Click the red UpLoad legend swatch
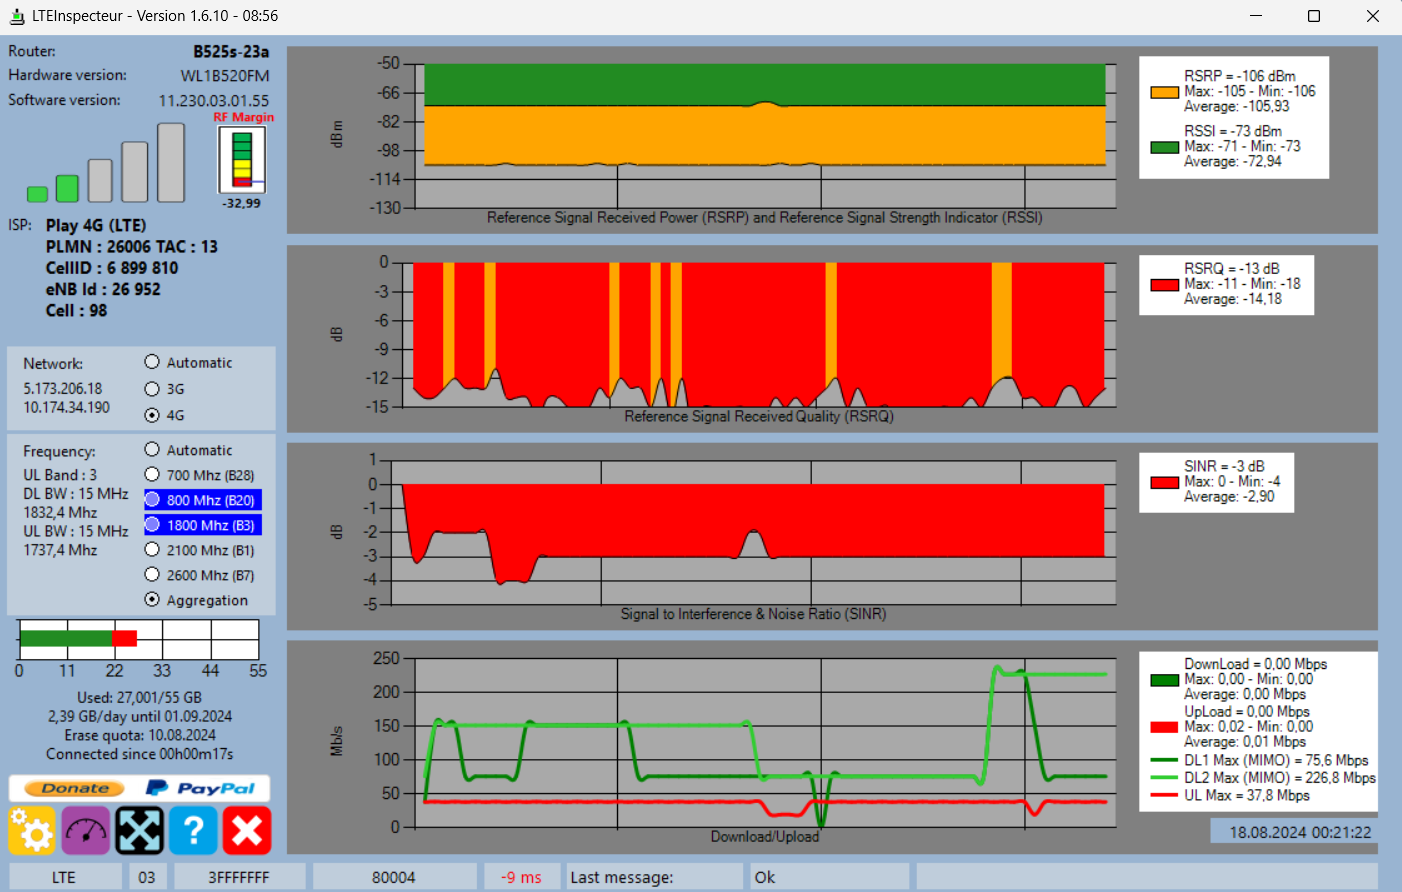Viewport: 1402px width, 892px height. click(x=1164, y=727)
